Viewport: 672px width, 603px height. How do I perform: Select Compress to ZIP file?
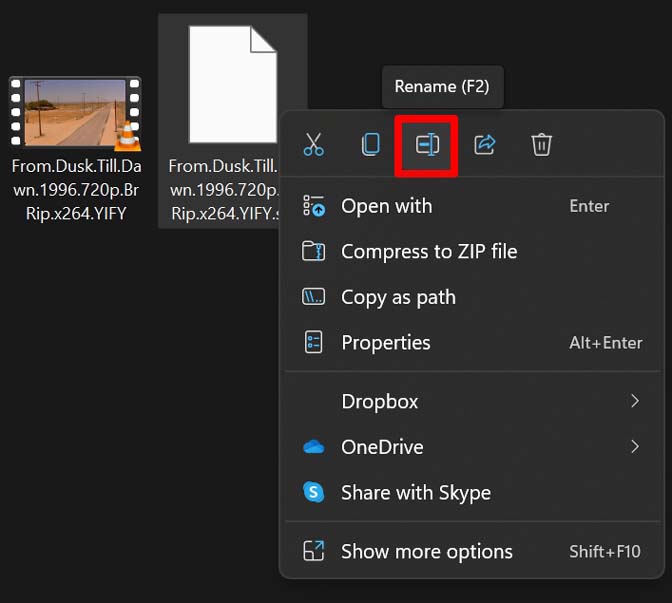429,252
